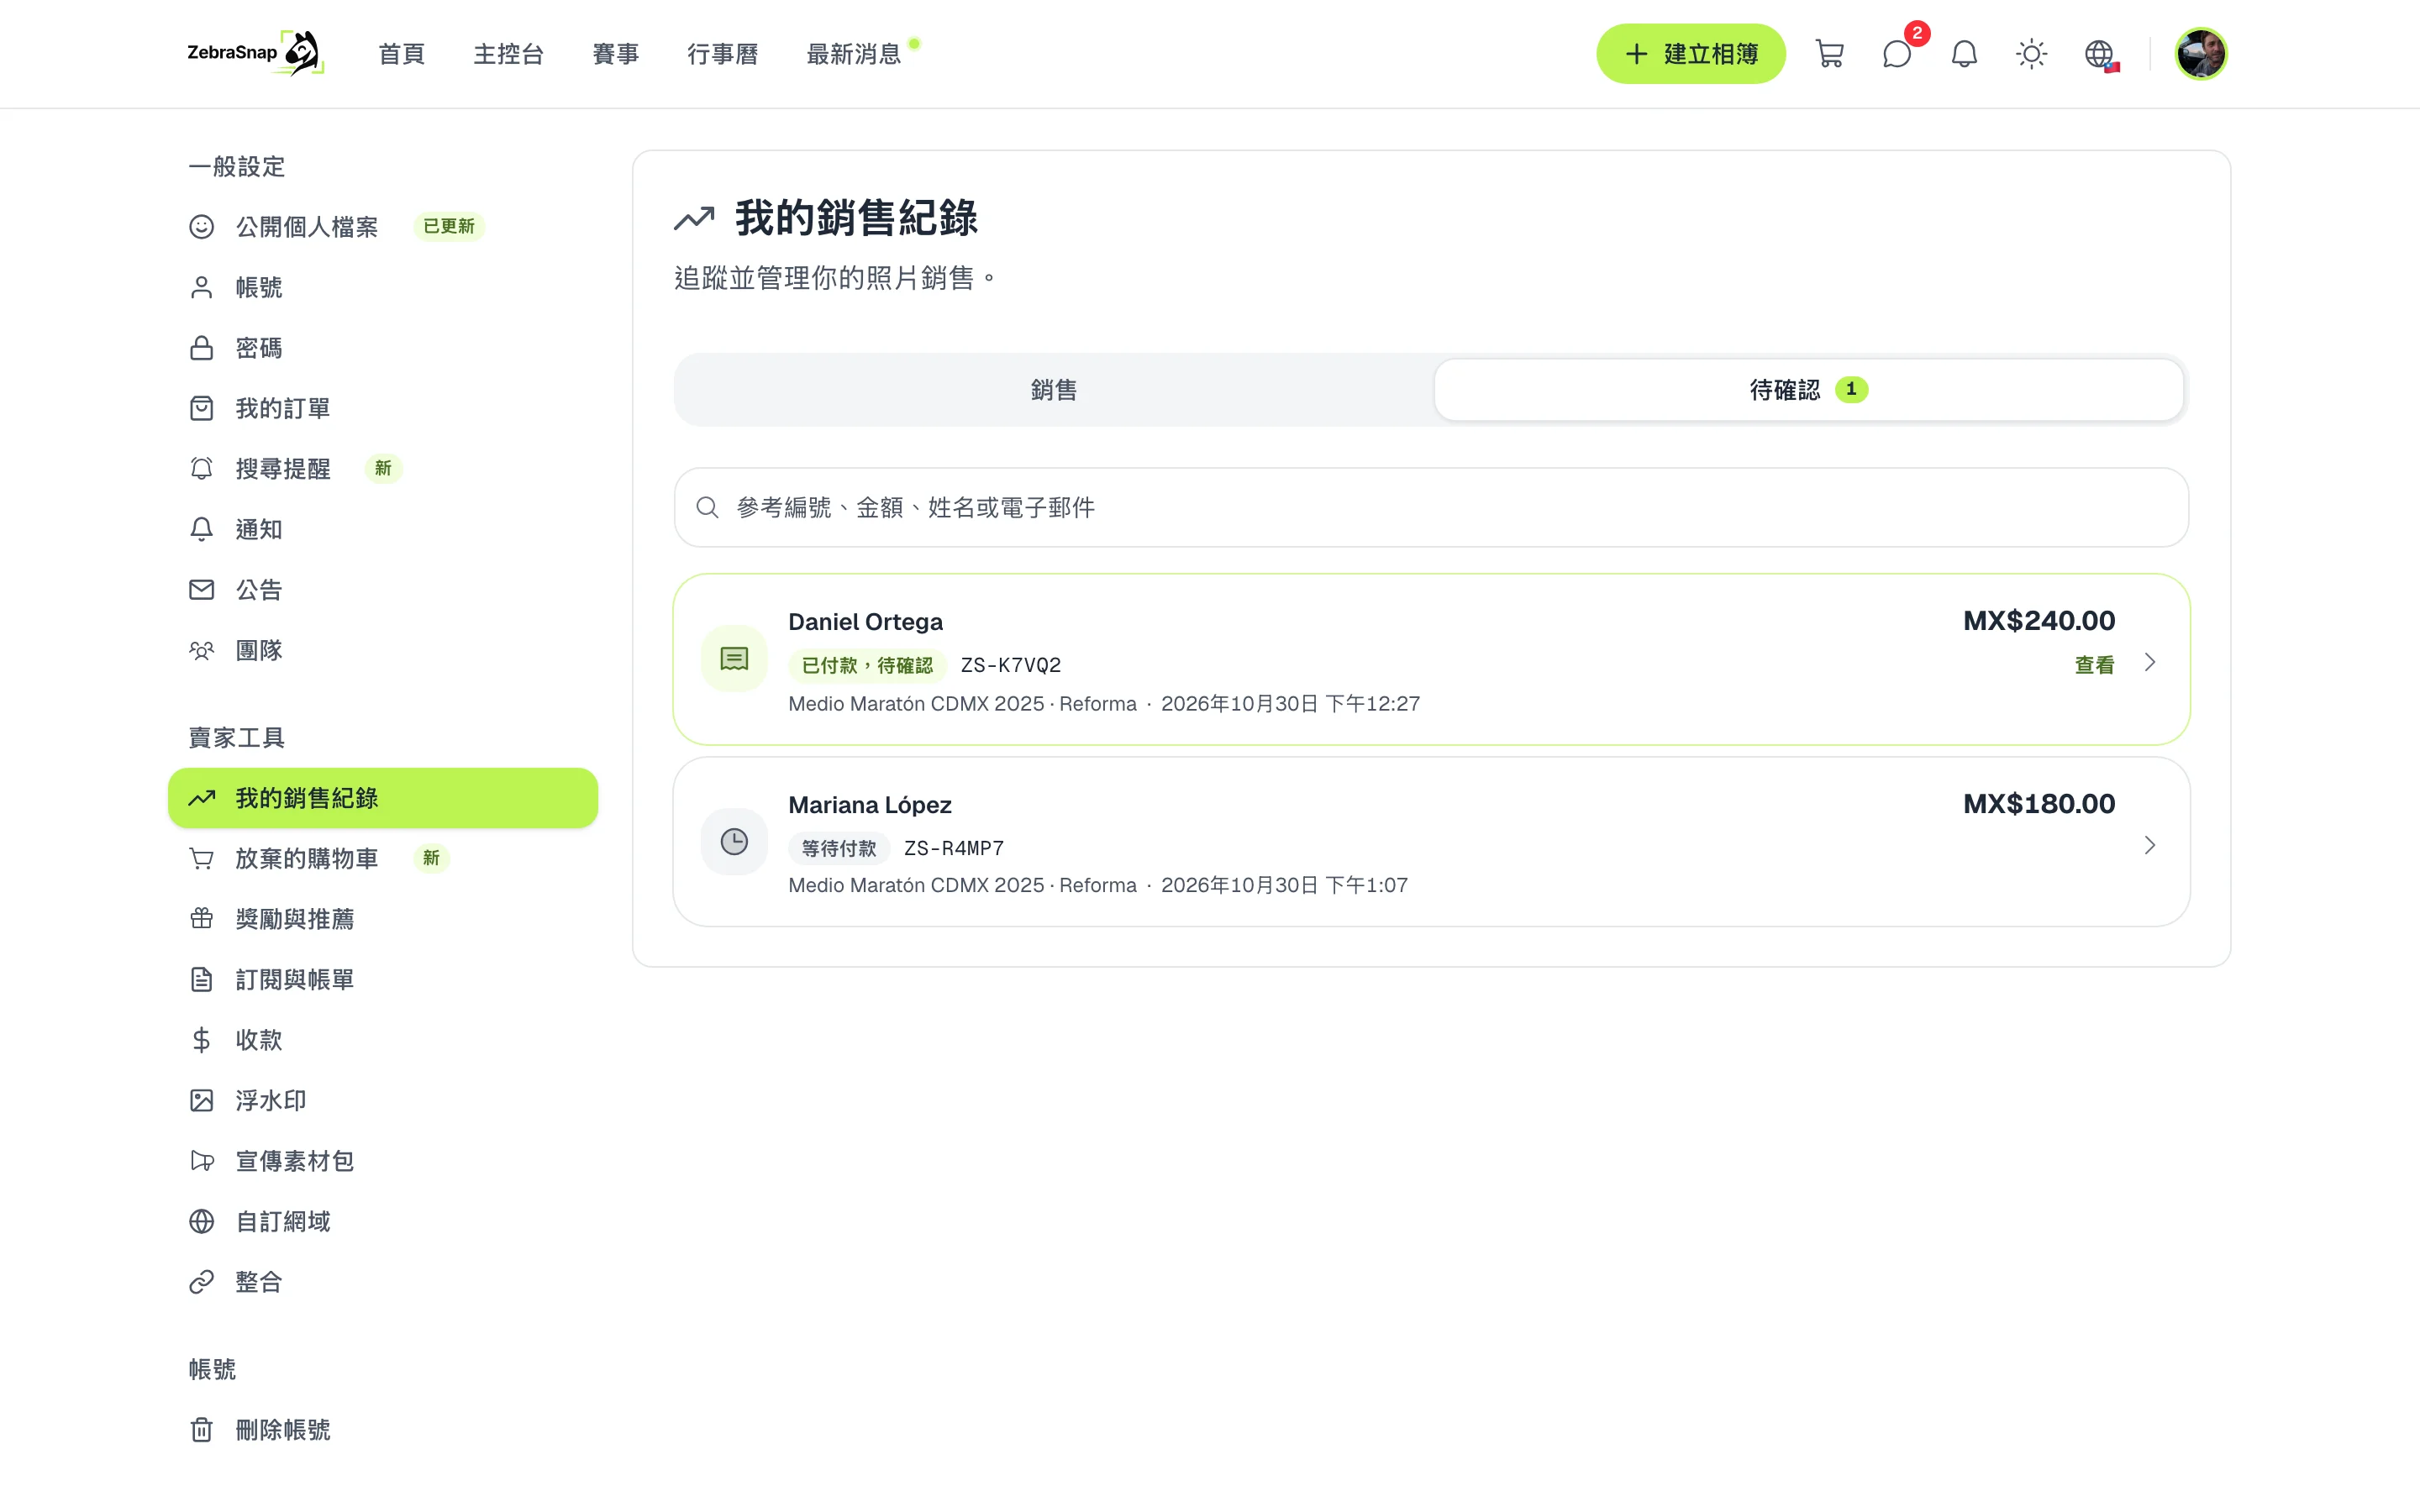Click the ZebraSnap logo
Screen dimensions: 2420x1512
(255, 53)
